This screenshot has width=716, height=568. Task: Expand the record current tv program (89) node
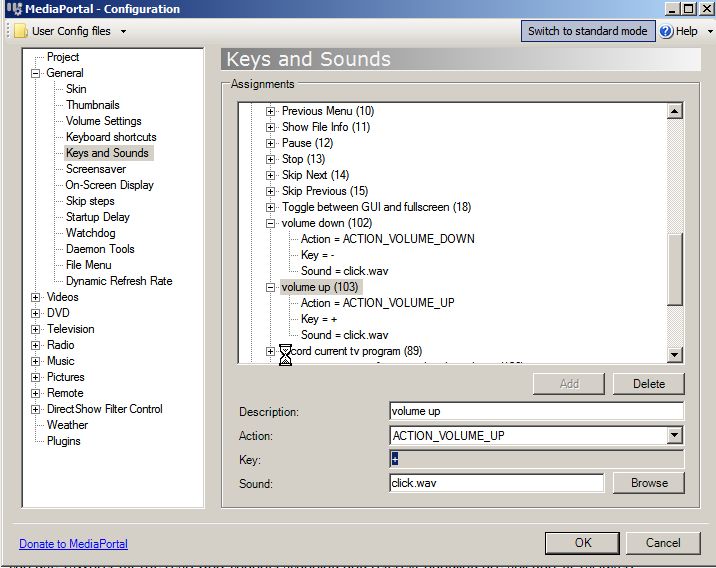(270, 351)
